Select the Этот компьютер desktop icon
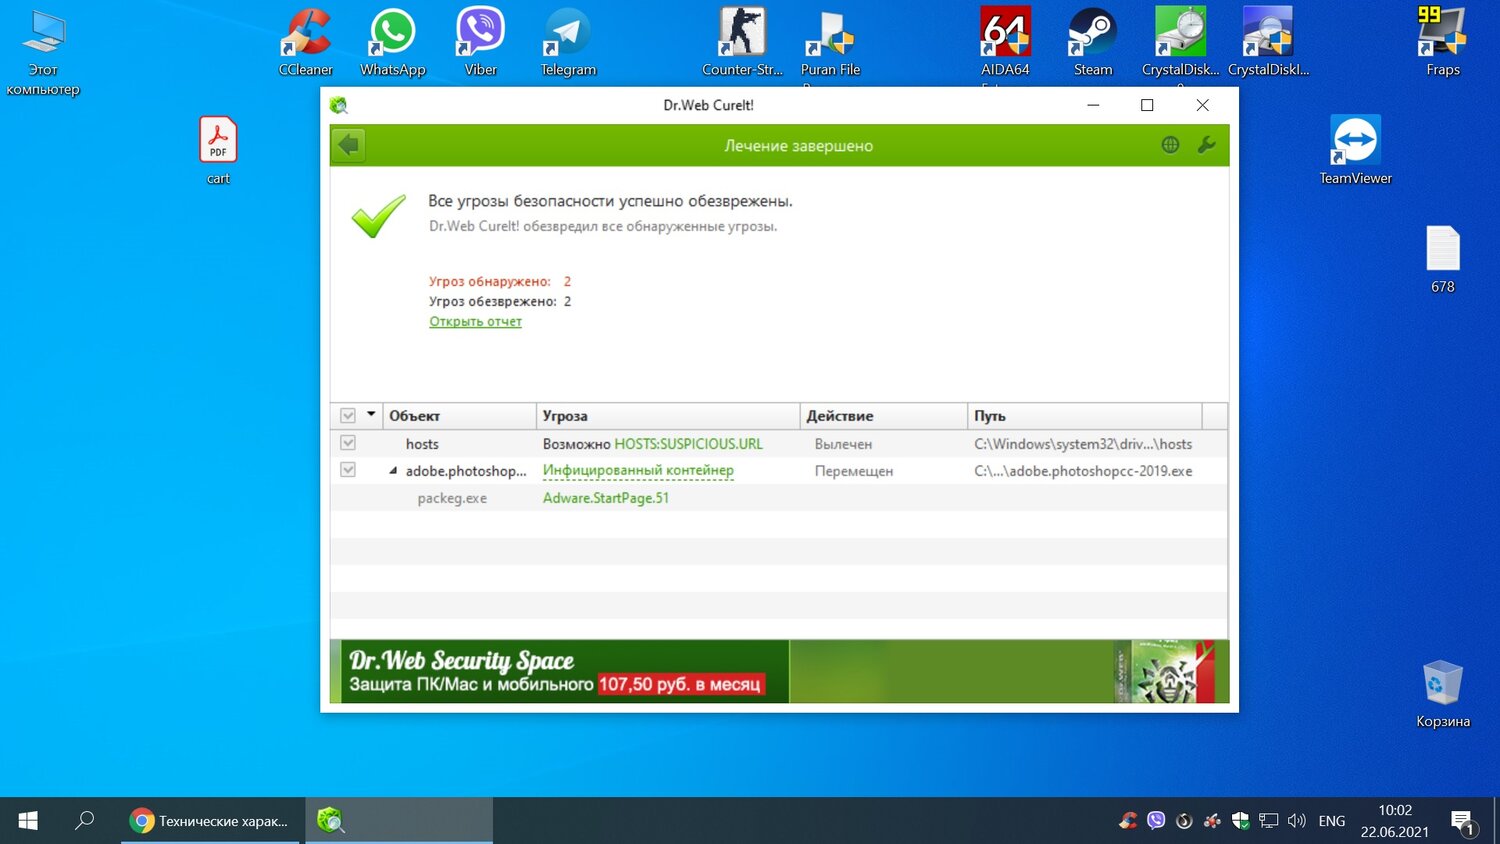The width and height of the screenshot is (1500, 844). point(43,52)
